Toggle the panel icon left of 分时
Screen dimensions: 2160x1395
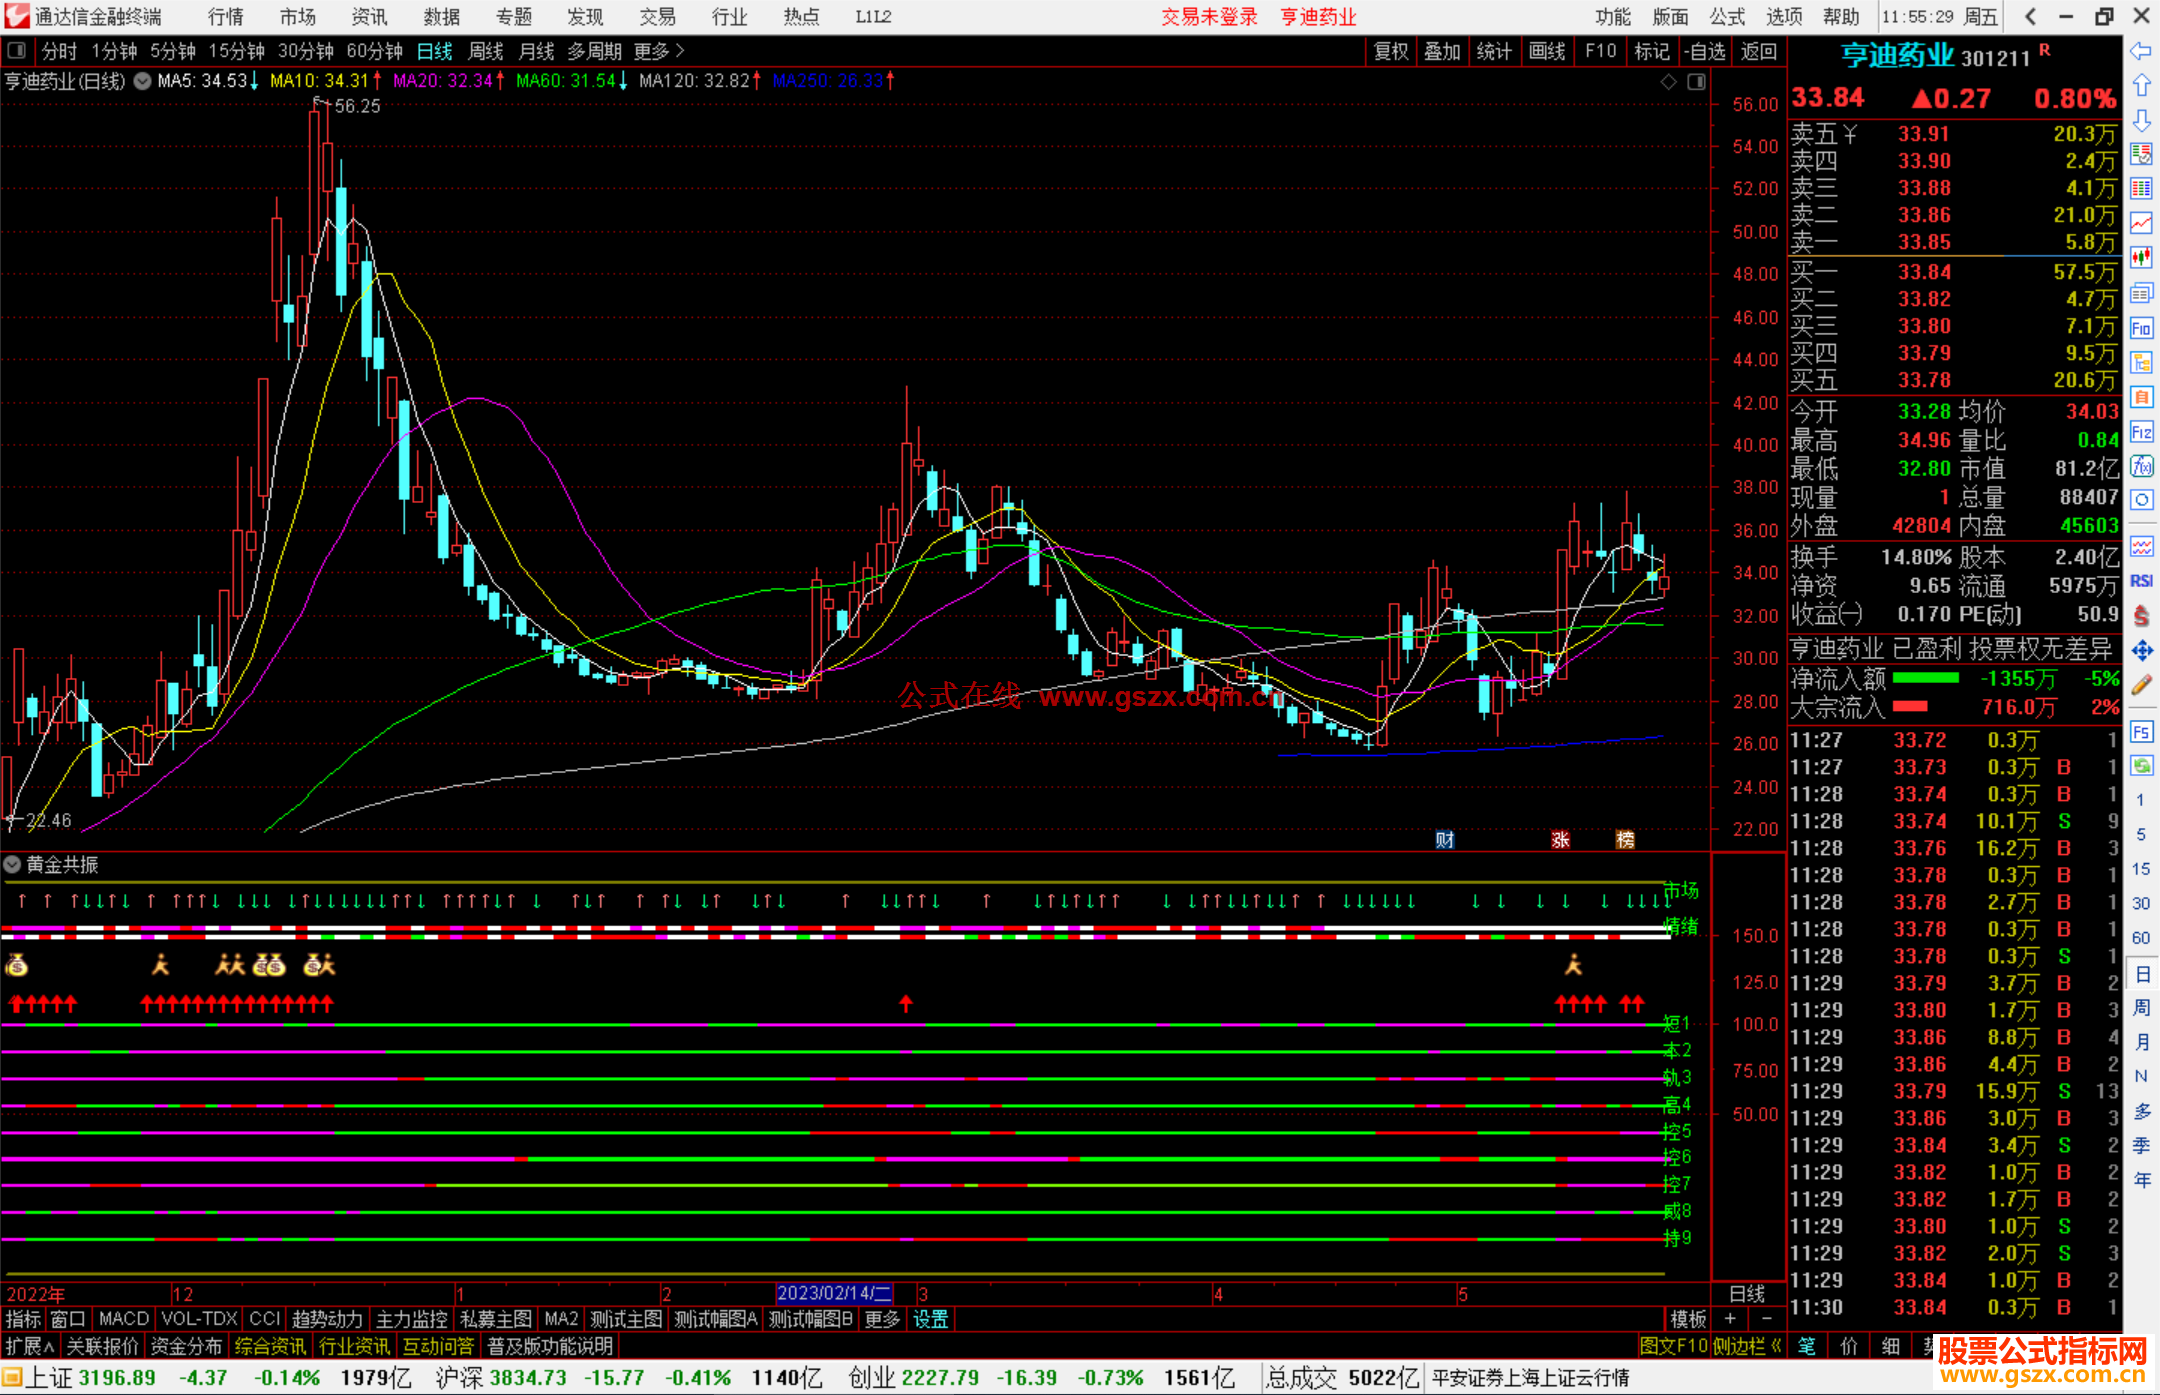click(x=16, y=50)
